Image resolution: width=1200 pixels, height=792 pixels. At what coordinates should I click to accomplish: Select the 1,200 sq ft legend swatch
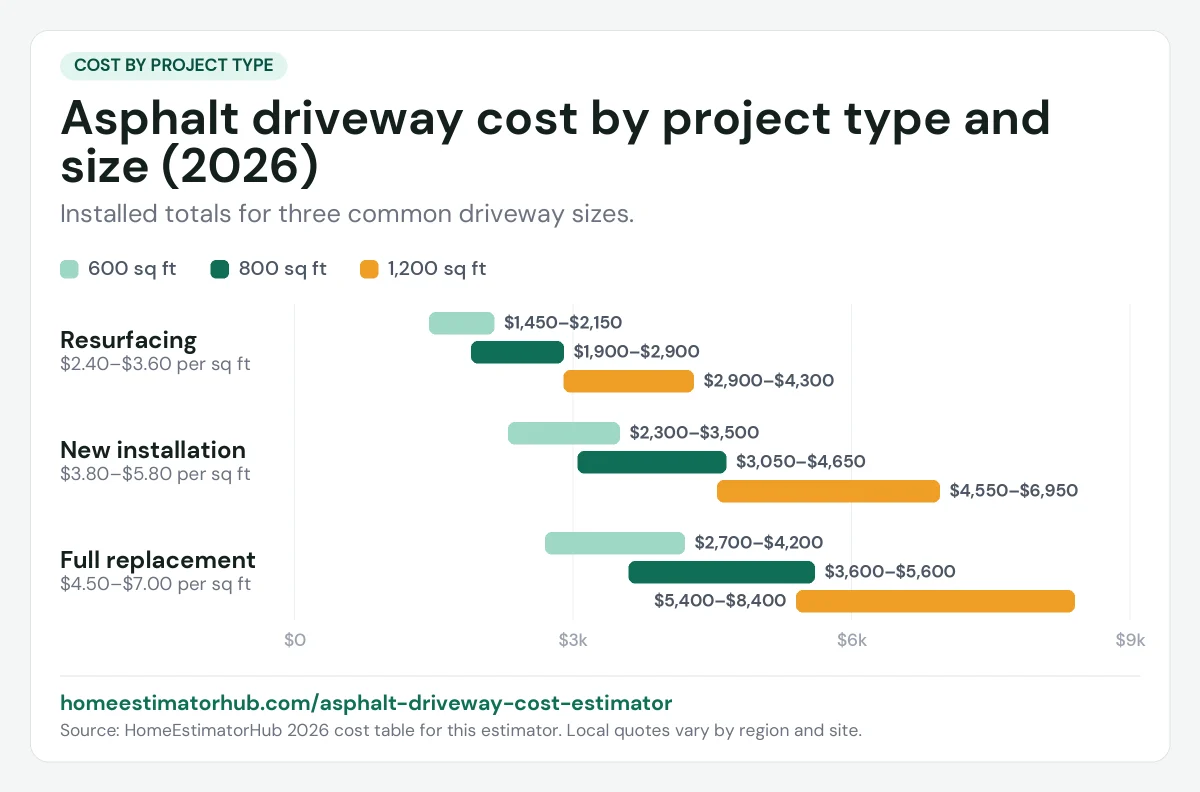pyautogui.click(x=370, y=269)
